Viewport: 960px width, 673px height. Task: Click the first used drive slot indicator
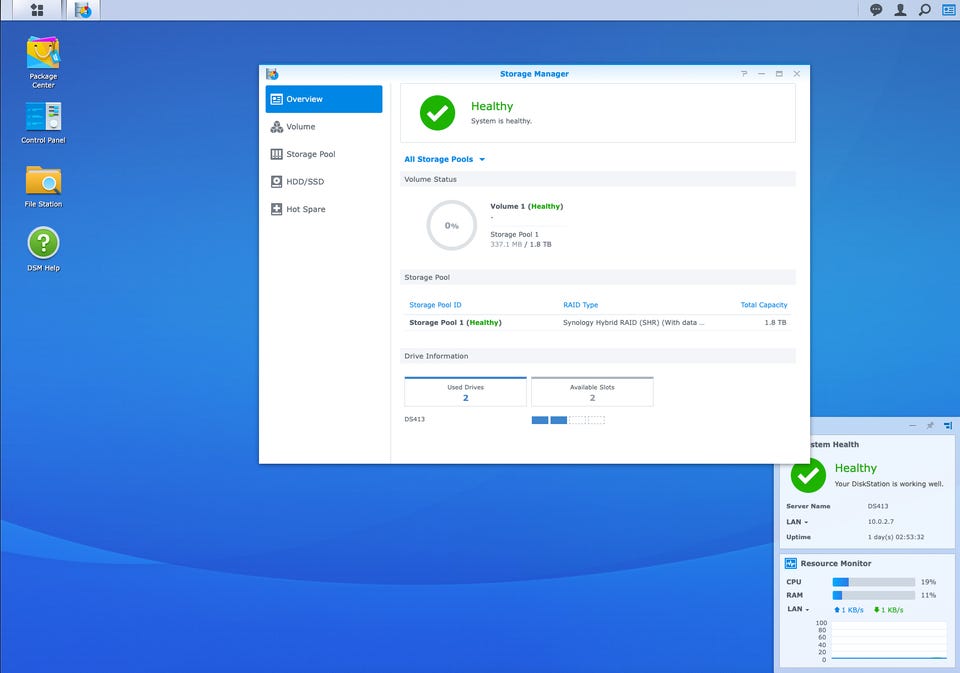tap(540, 420)
